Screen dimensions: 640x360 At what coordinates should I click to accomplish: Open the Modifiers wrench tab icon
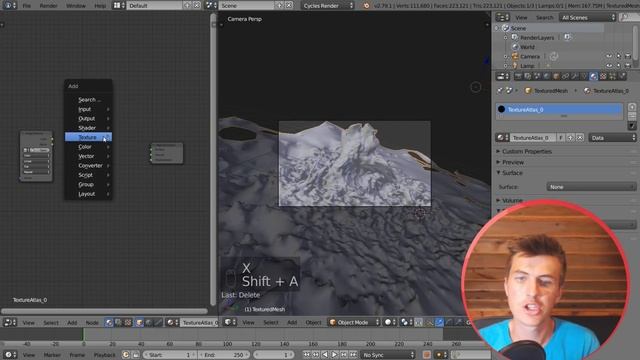click(574, 76)
